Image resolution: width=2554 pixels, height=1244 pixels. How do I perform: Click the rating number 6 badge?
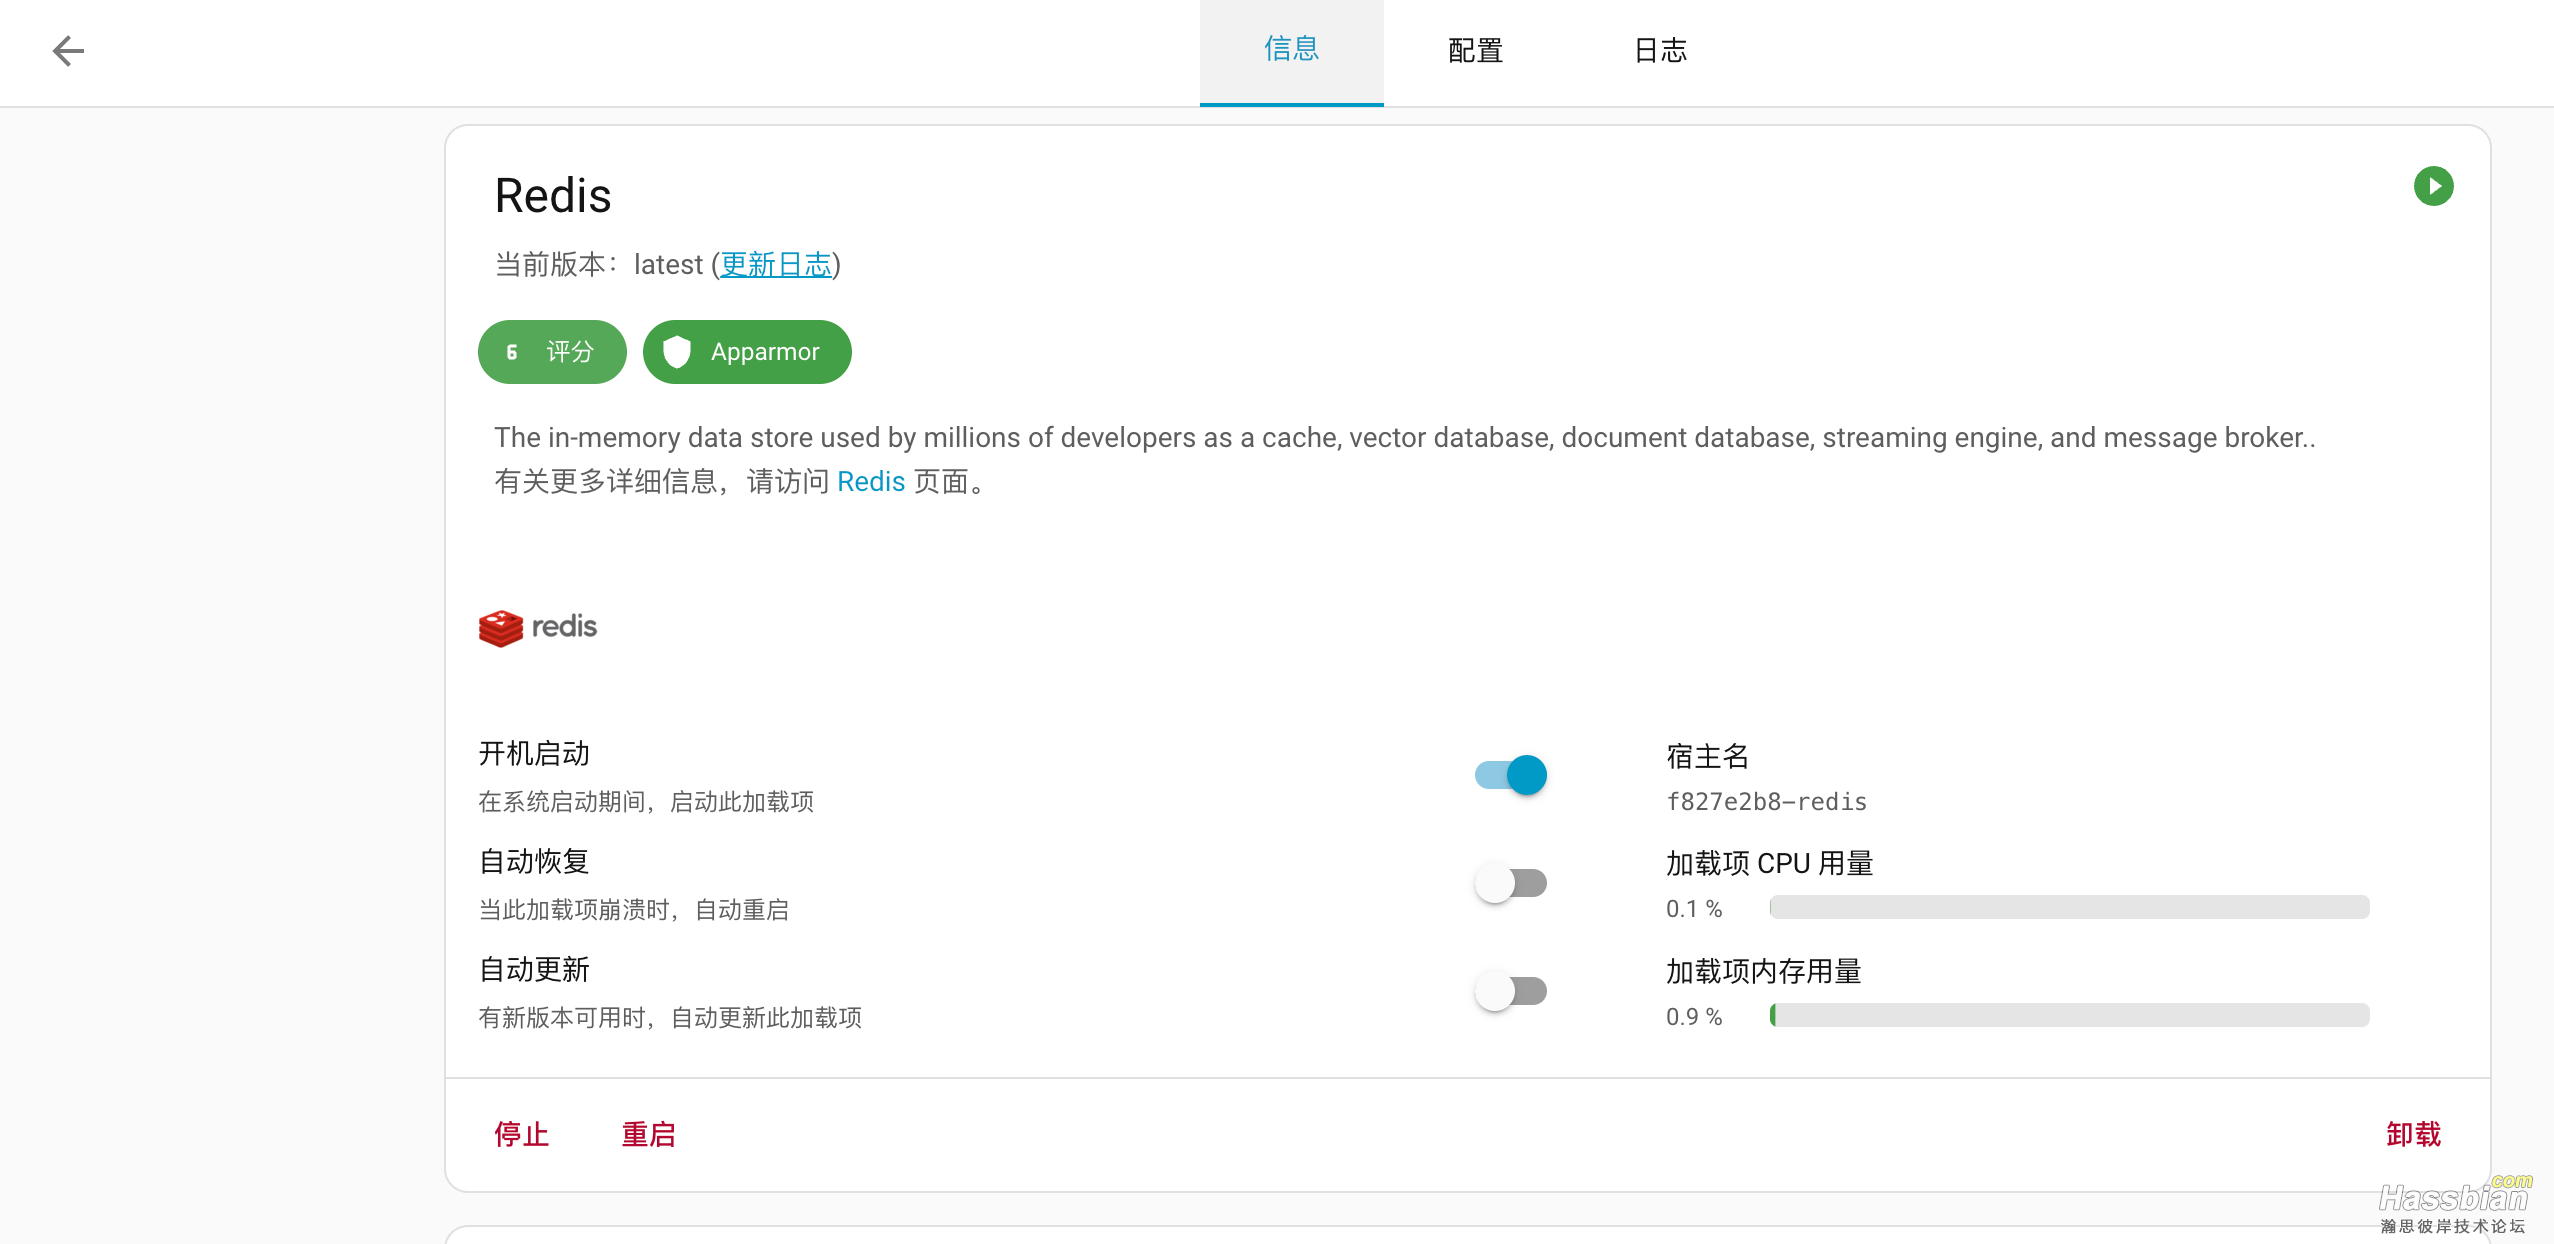512,352
